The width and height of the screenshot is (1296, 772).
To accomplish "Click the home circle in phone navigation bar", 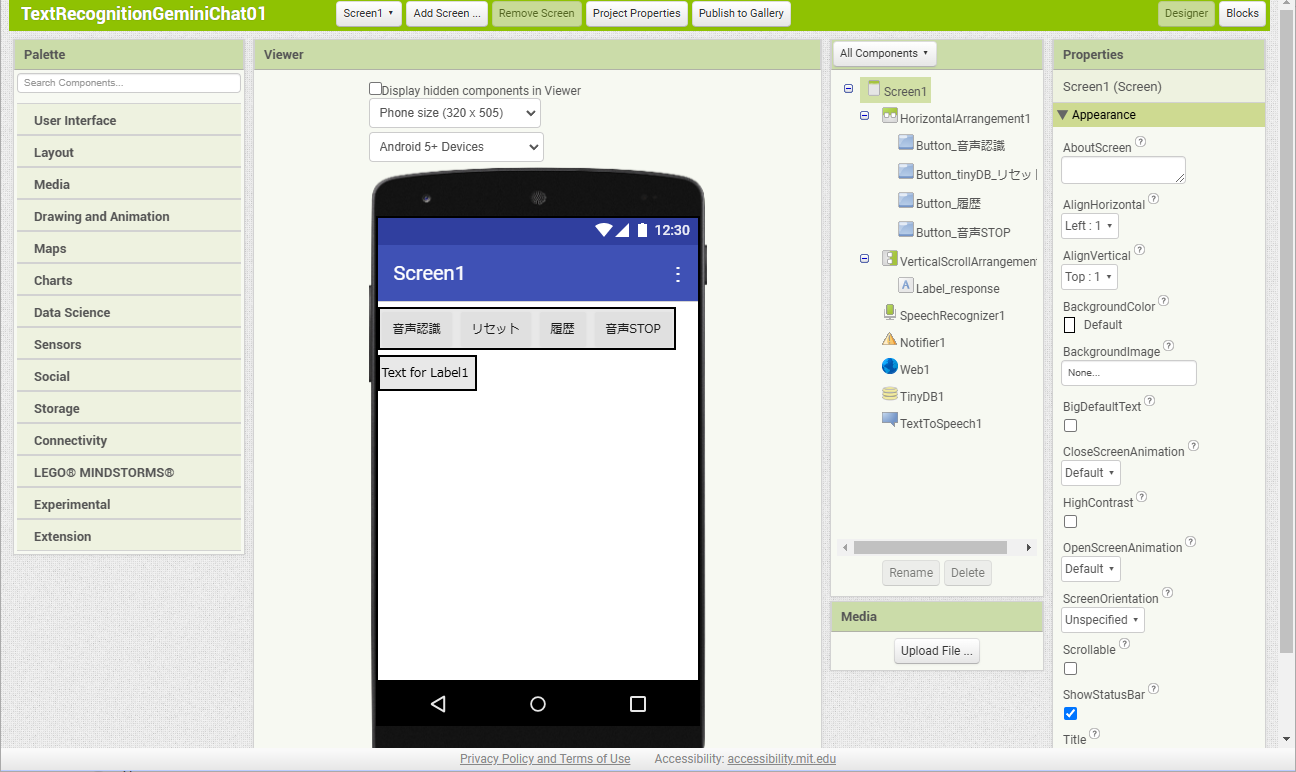I will click(x=538, y=704).
